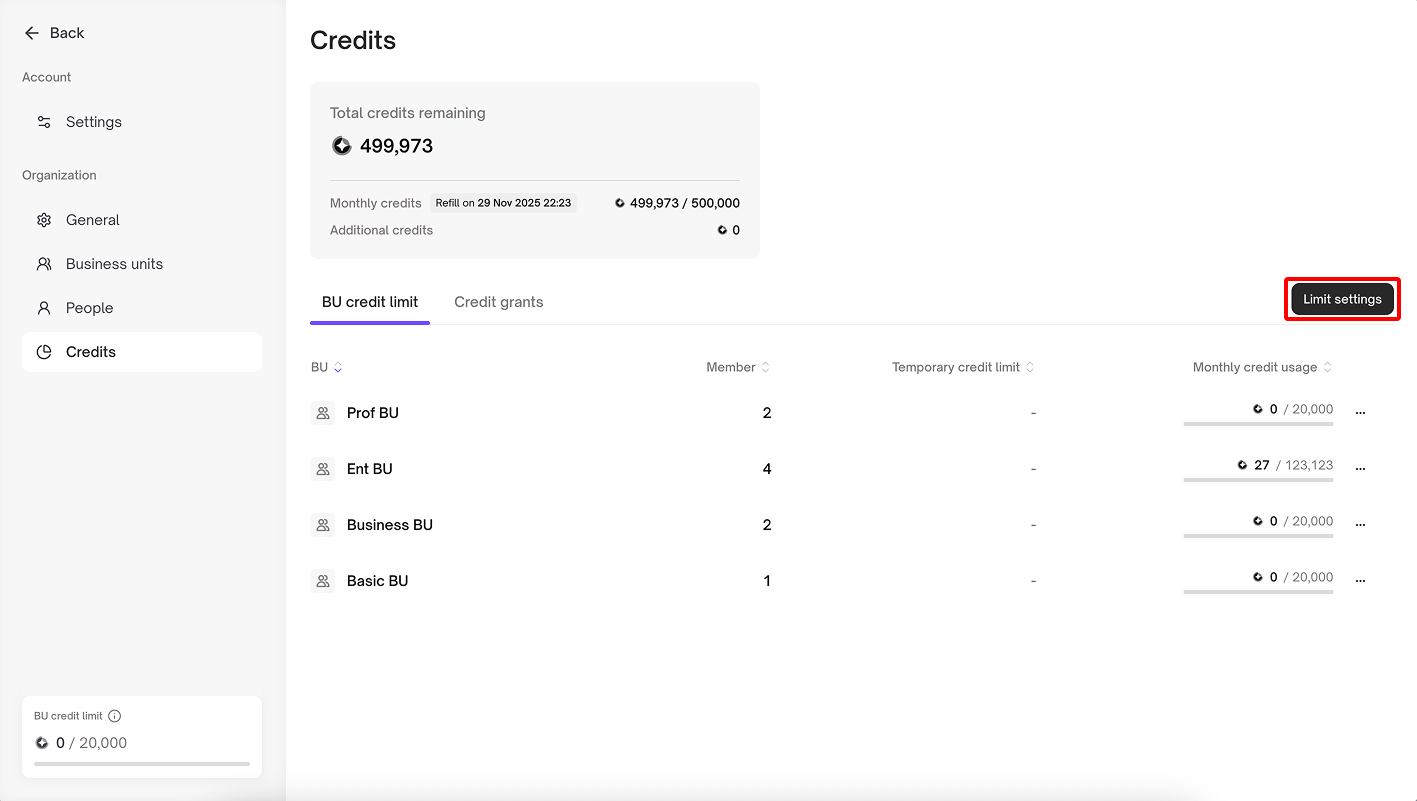Click the BU credit limit info icon
Viewport: 1417px width, 801px height.
point(115,716)
